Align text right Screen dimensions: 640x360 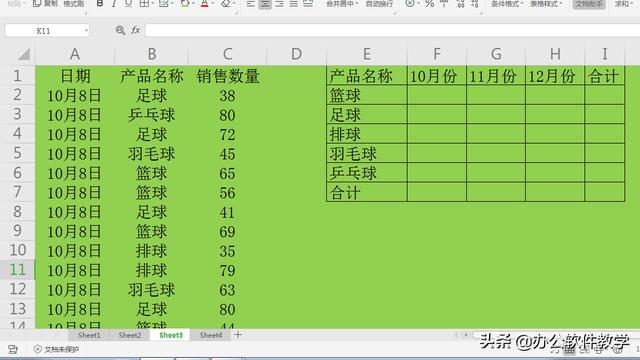tap(280, 4)
